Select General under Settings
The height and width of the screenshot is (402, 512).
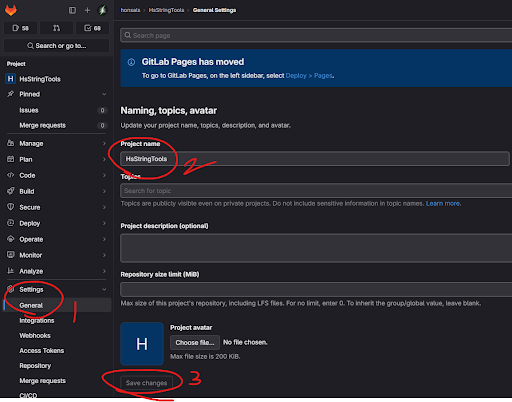coord(57,305)
